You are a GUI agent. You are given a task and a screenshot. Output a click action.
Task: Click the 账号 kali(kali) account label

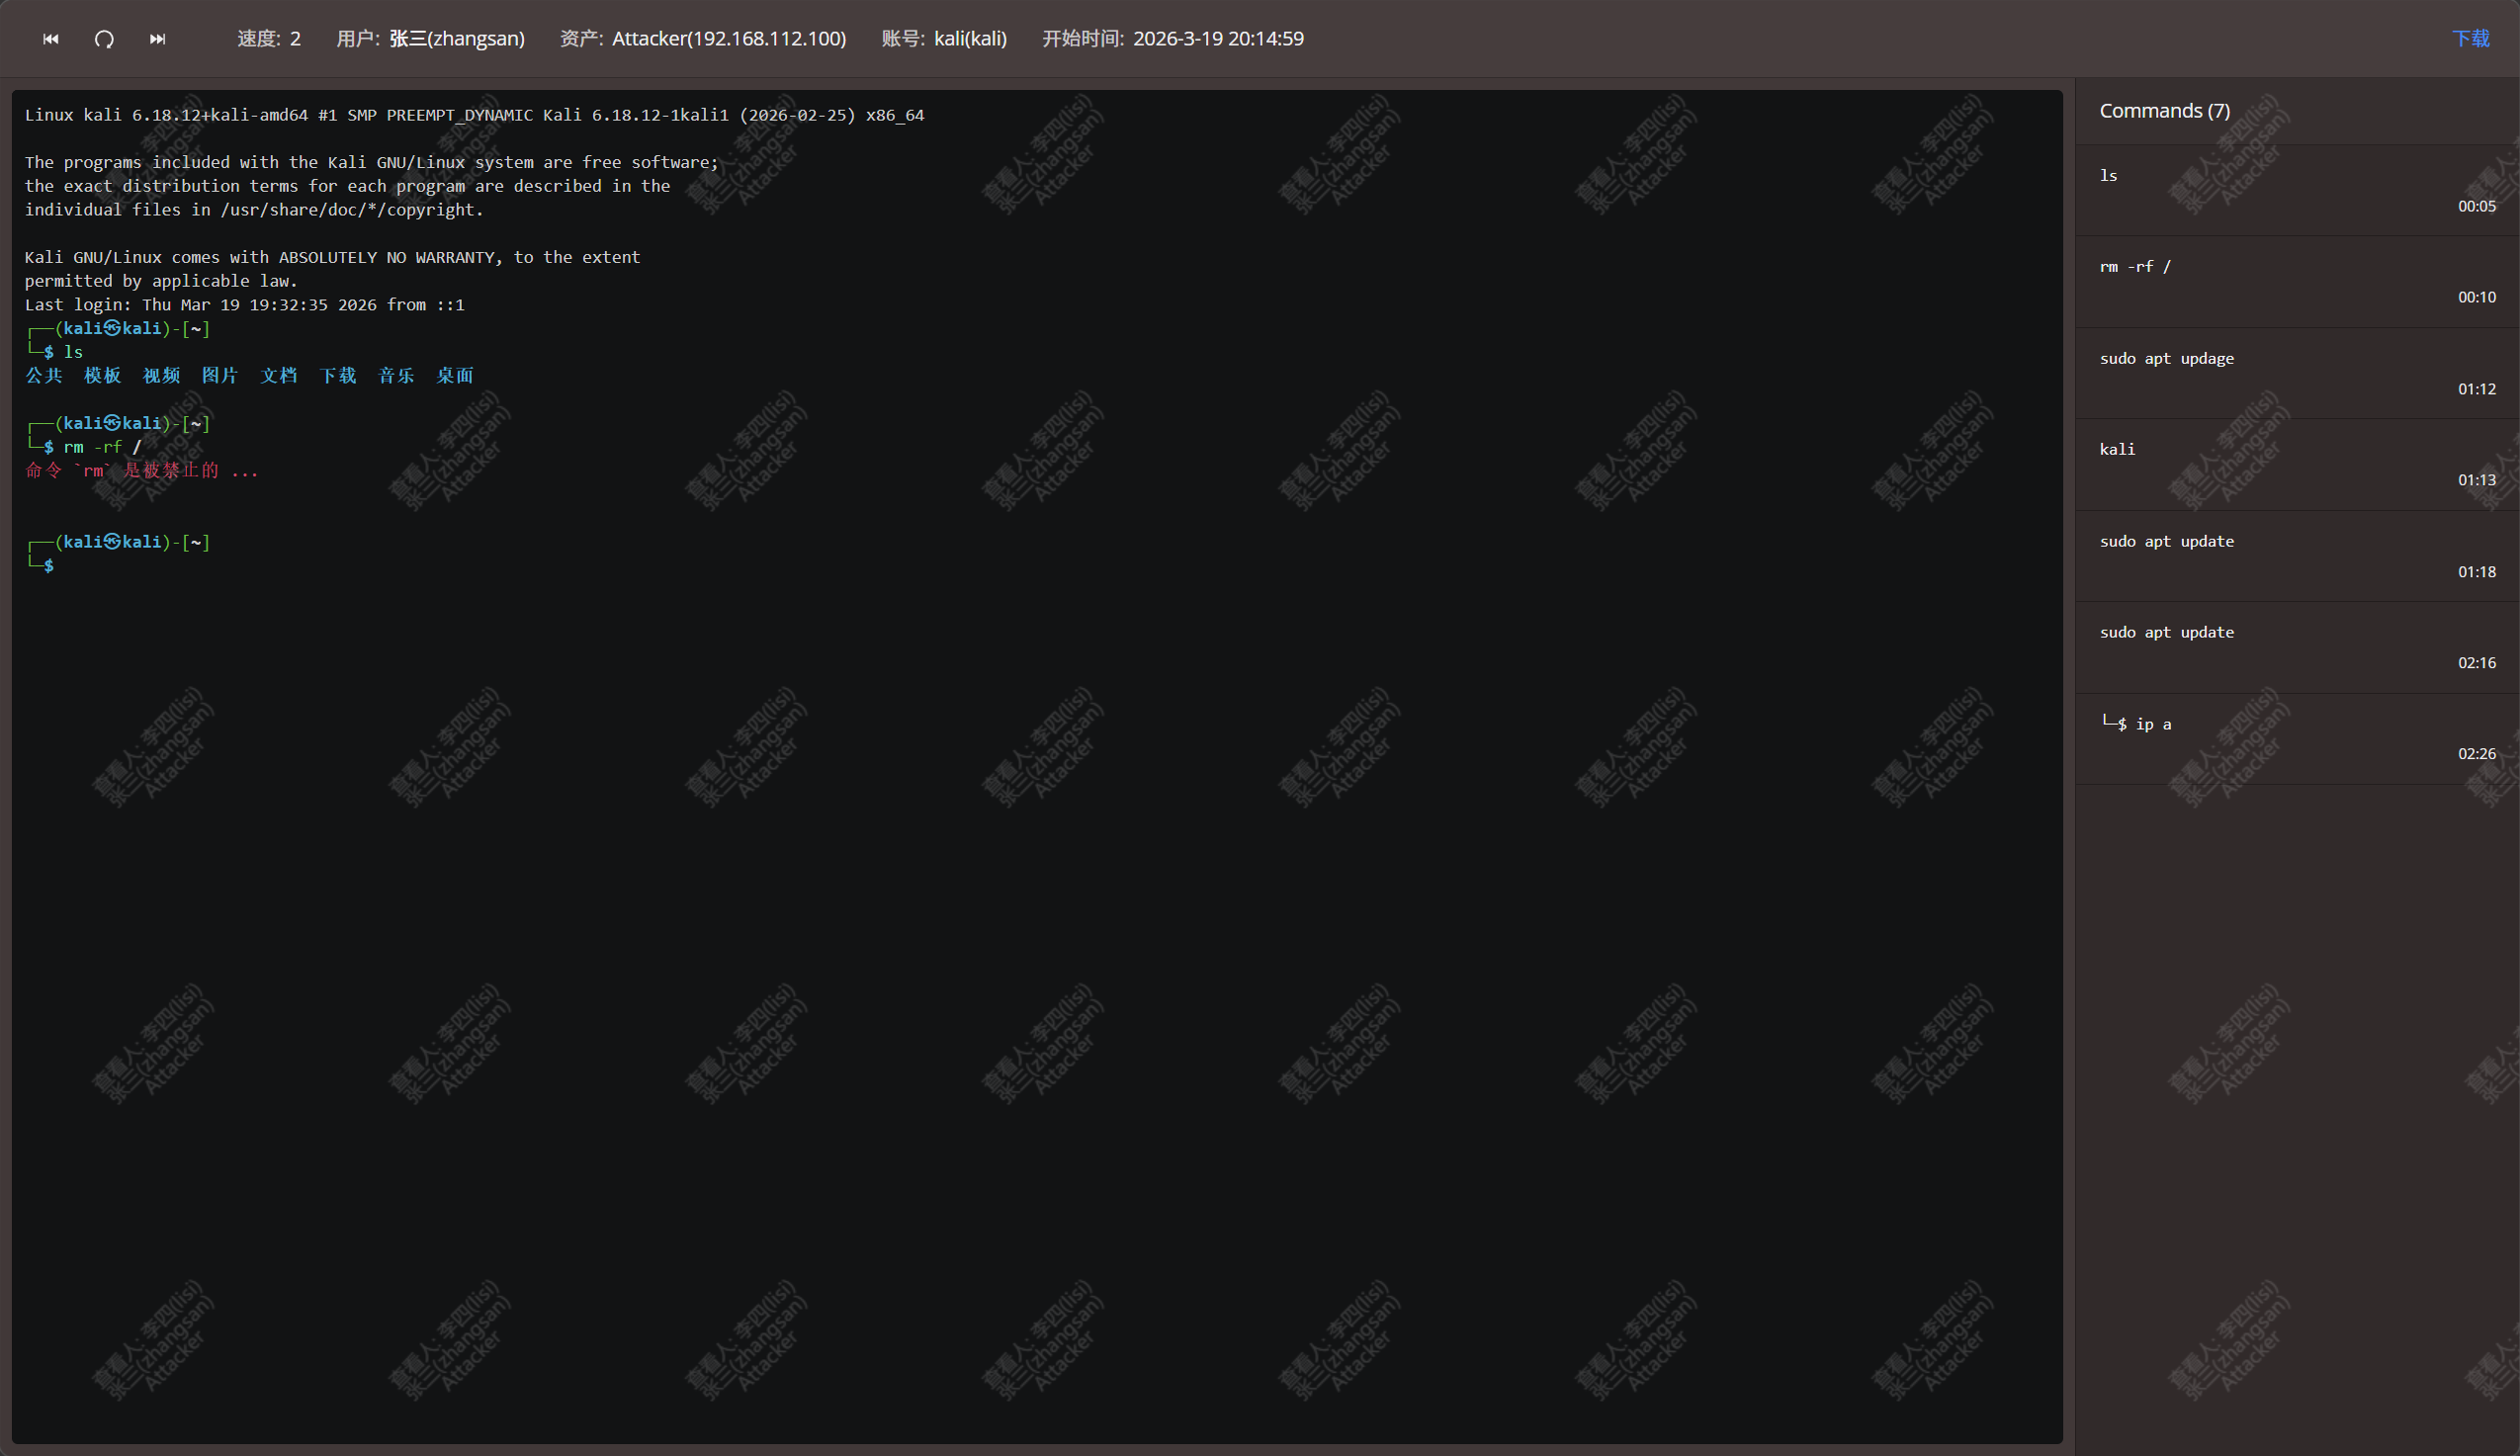click(944, 39)
